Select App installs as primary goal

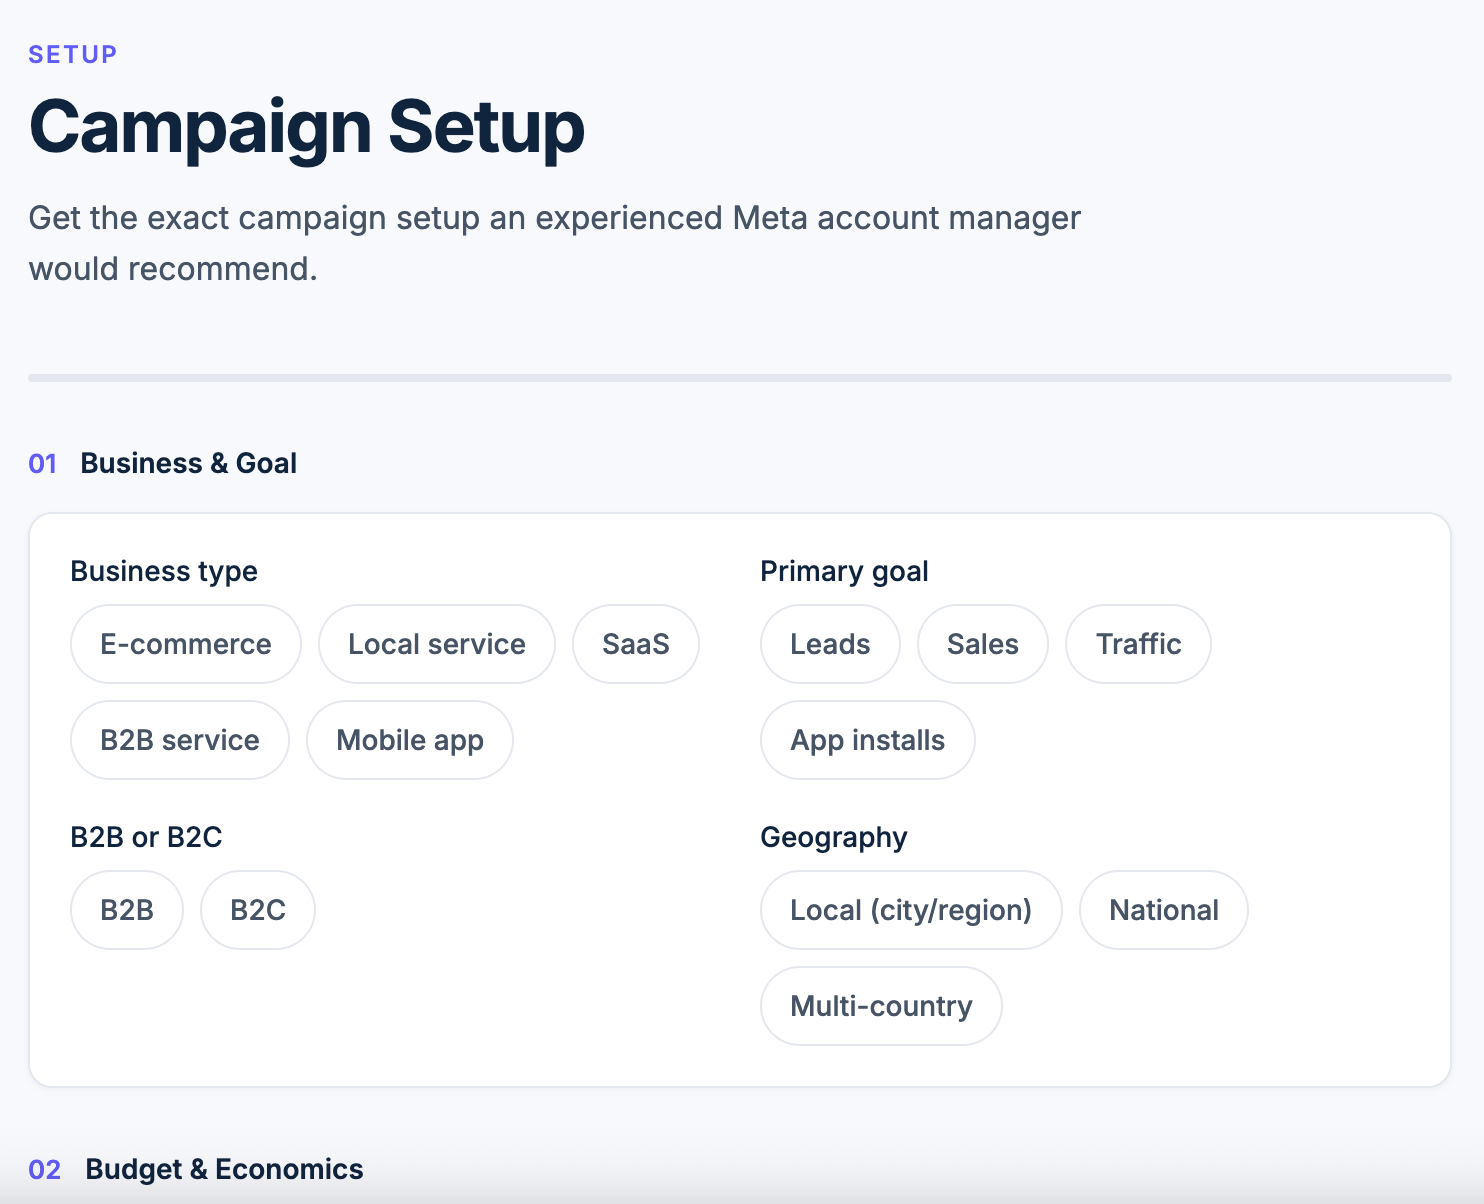pyautogui.click(x=867, y=740)
